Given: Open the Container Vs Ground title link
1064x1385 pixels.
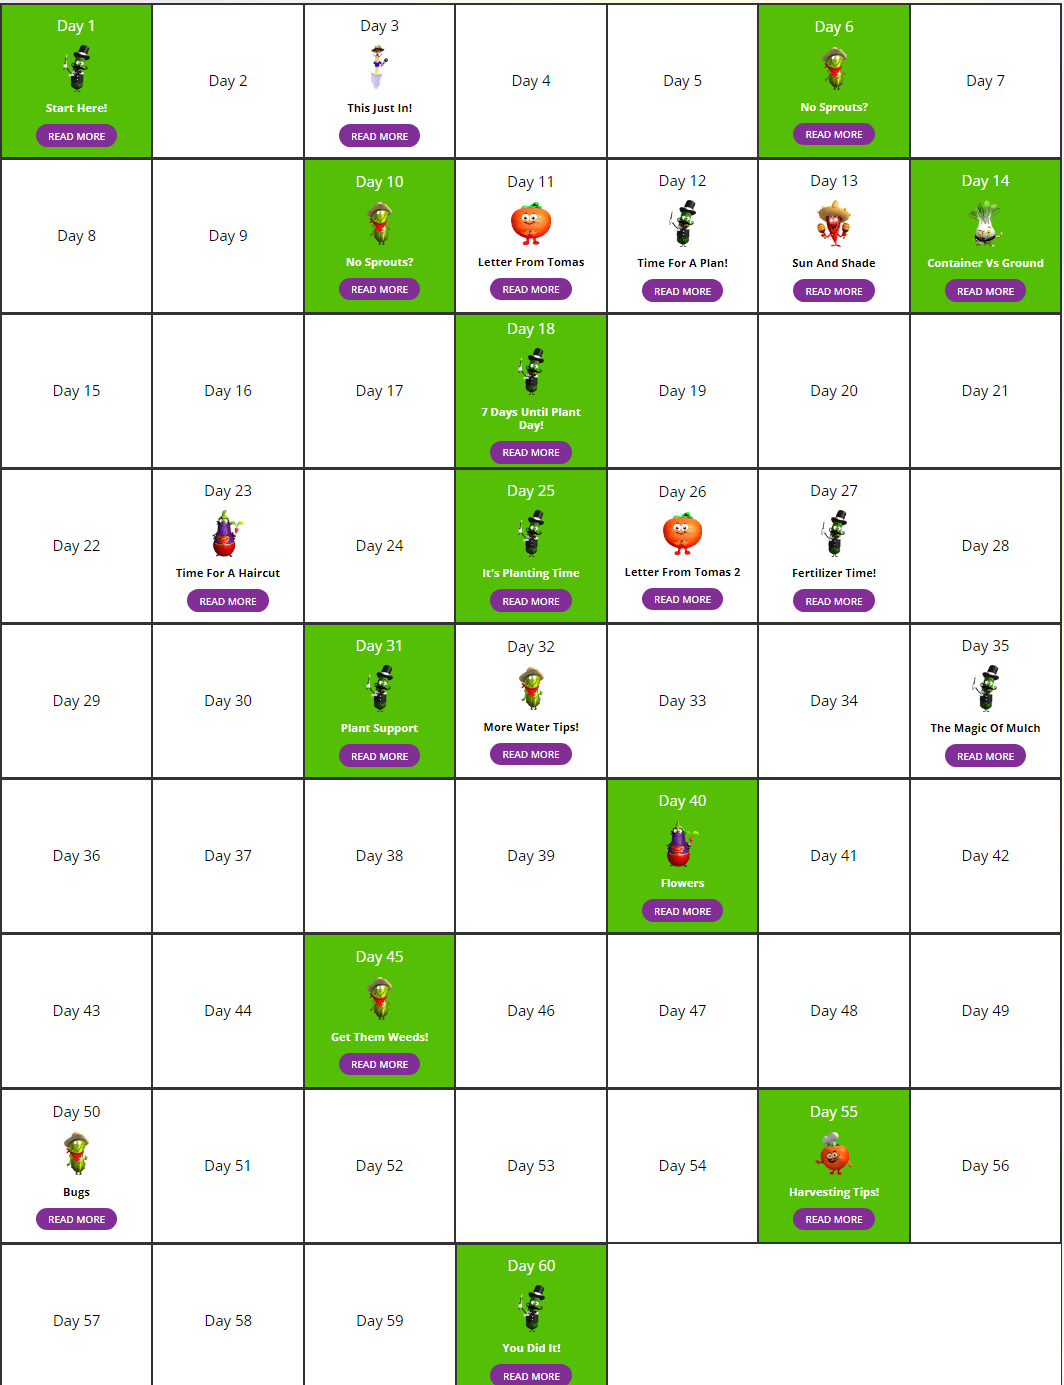Looking at the screenshot, I should [985, 263].
